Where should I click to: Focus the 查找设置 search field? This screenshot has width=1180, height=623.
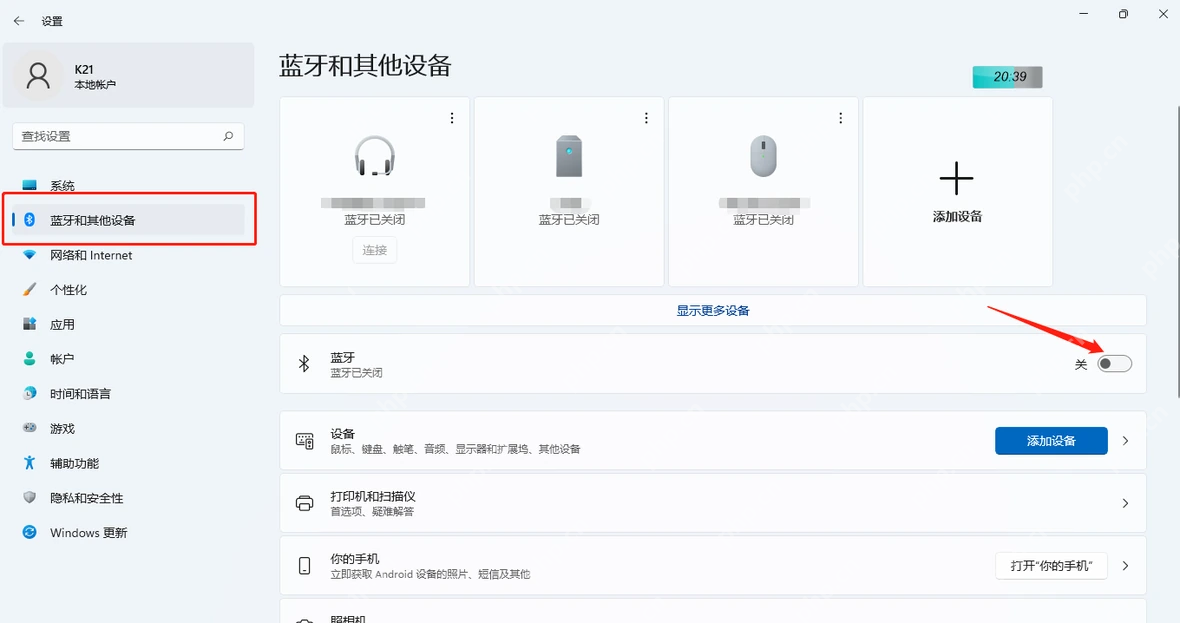tap(128, 136)
